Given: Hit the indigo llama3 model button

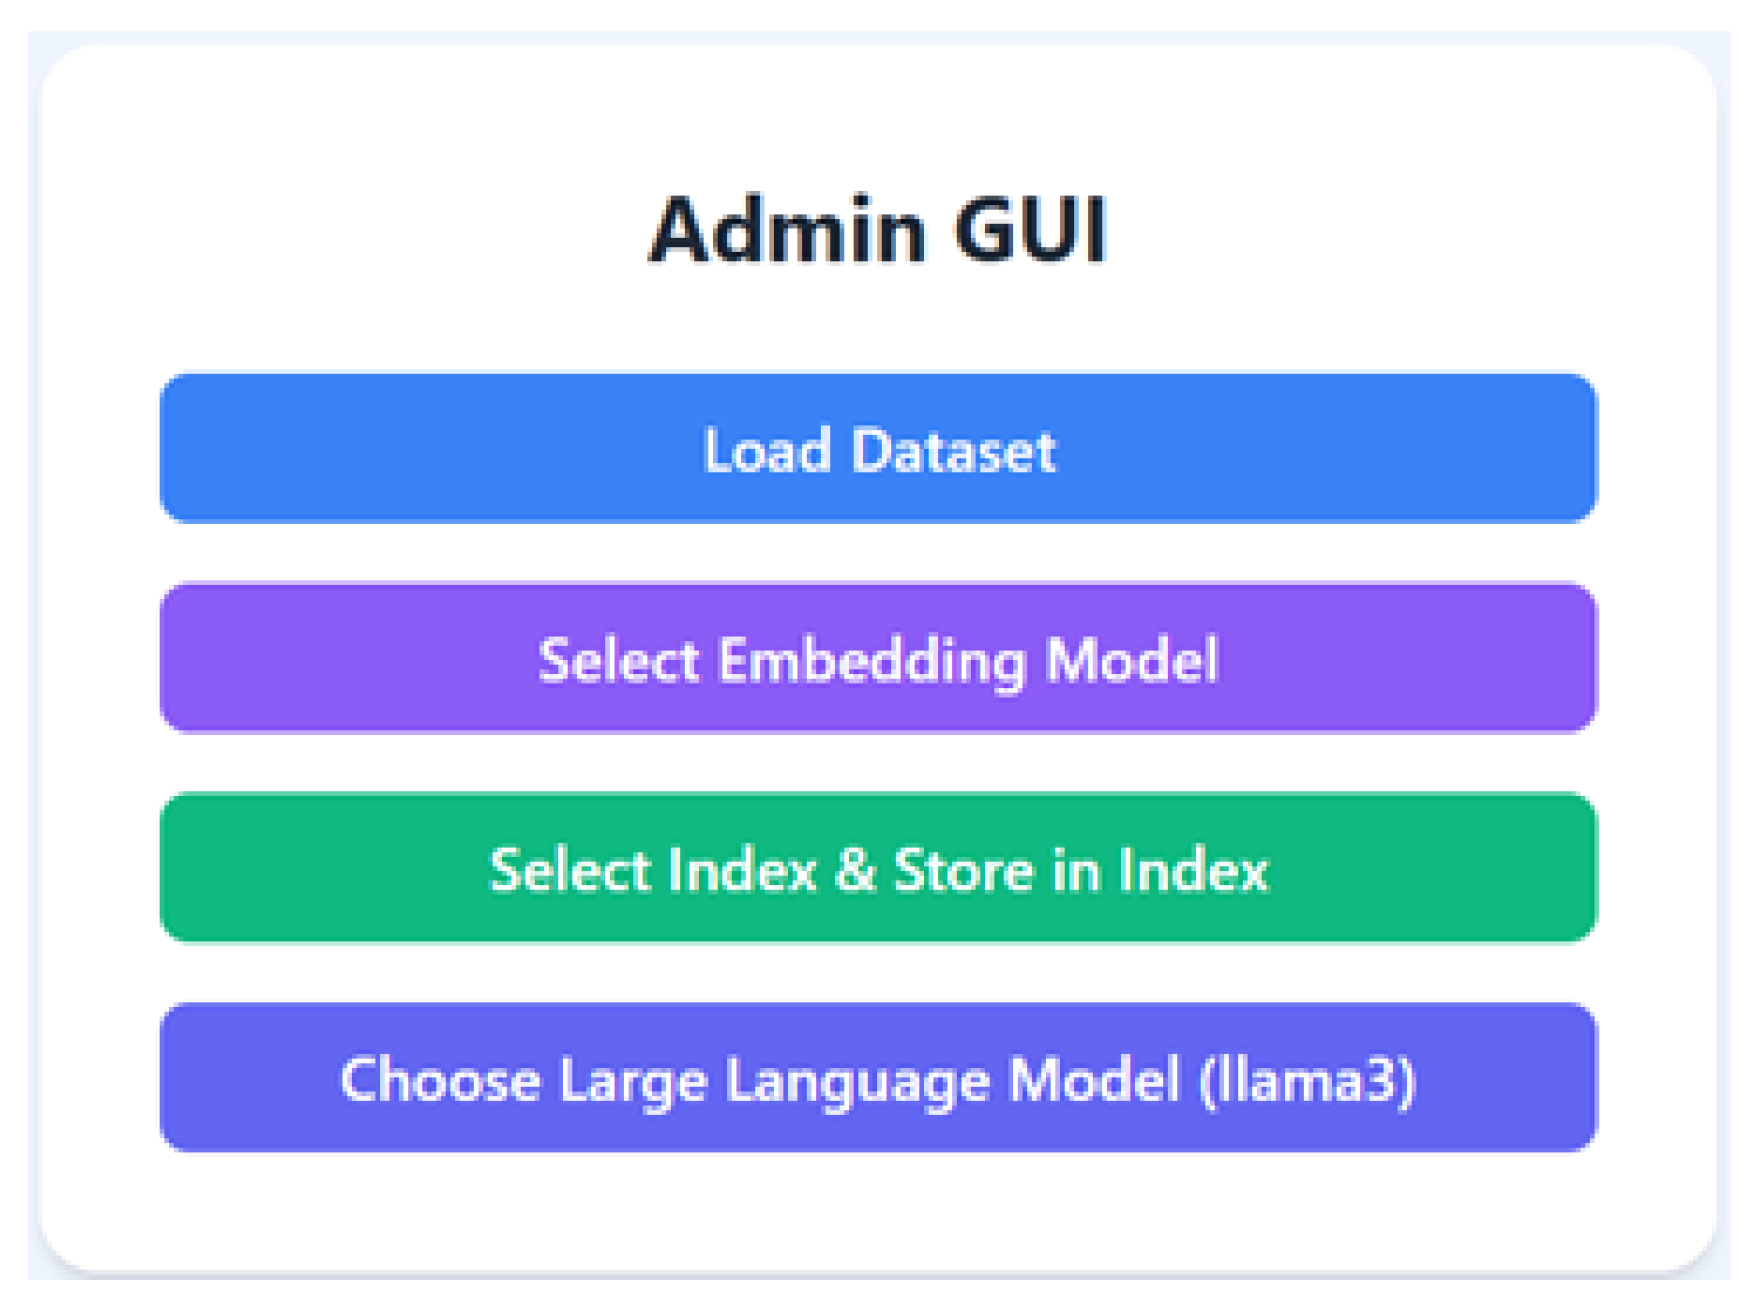Looking at the screenshot, I should coord(878,1078).
